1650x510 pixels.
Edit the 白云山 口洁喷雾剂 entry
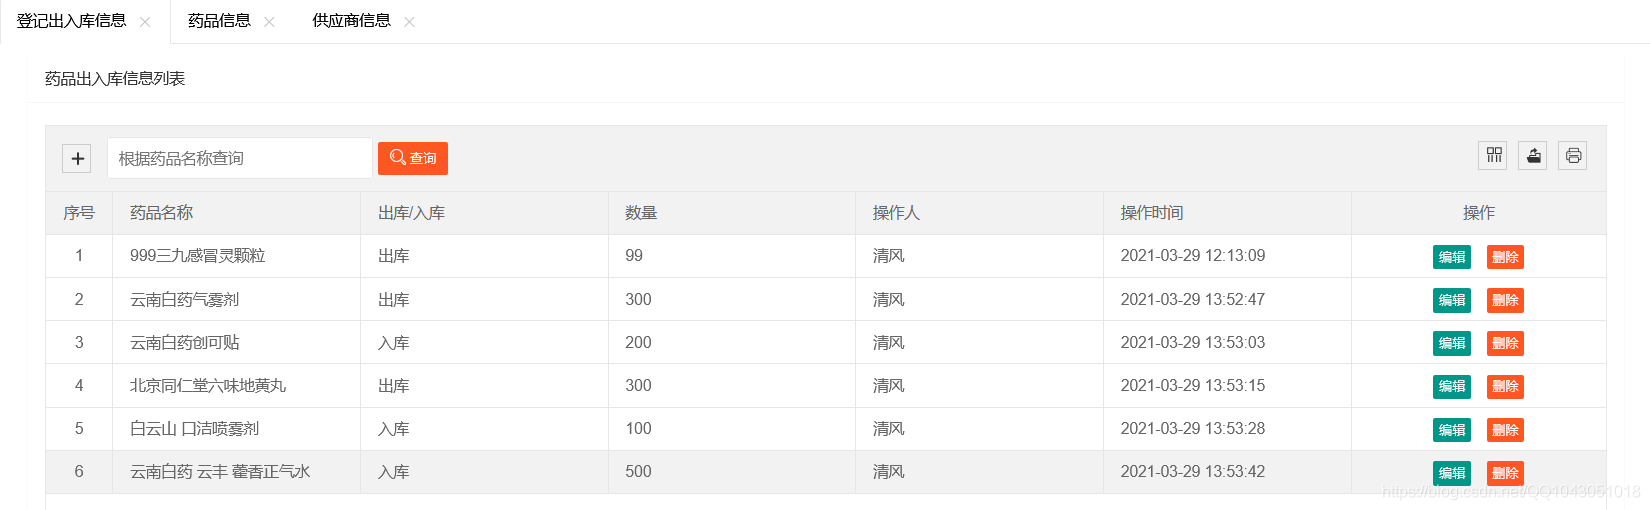coord(1451,430)
